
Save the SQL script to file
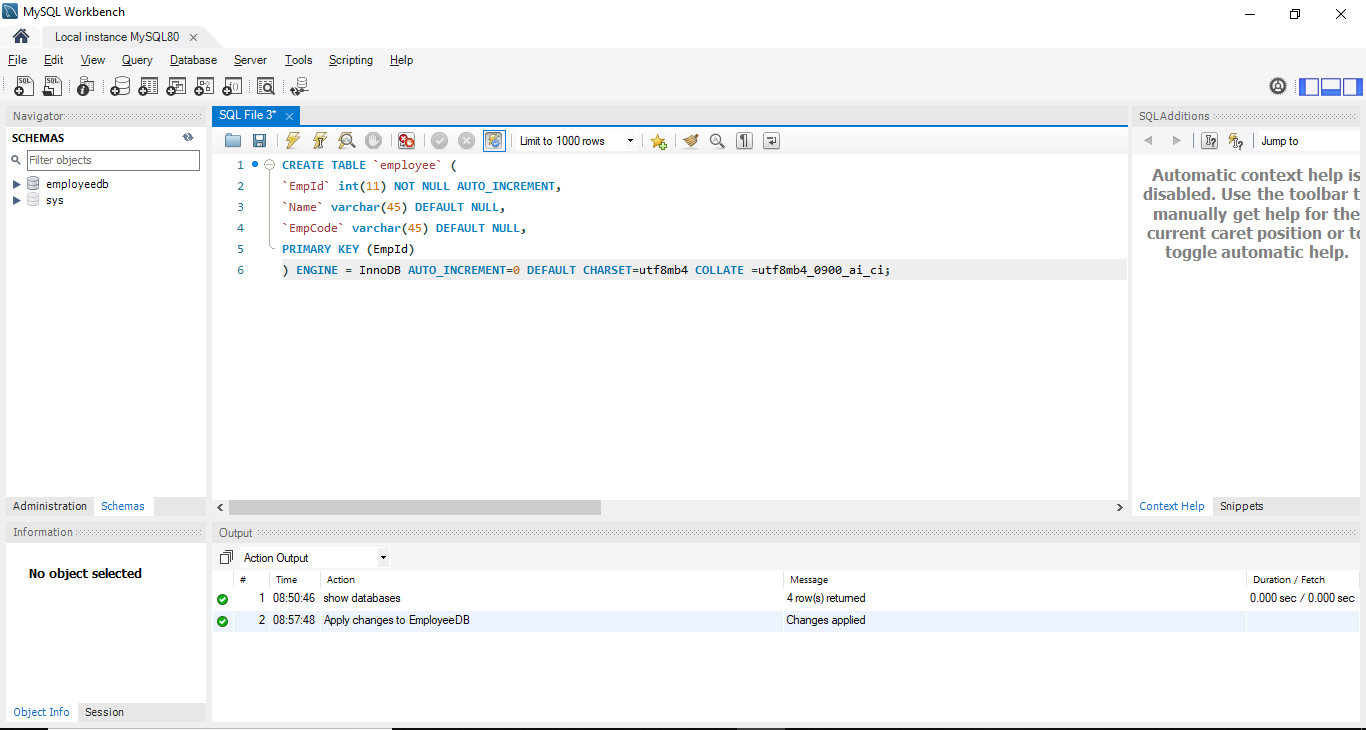[x=259, y=141]
